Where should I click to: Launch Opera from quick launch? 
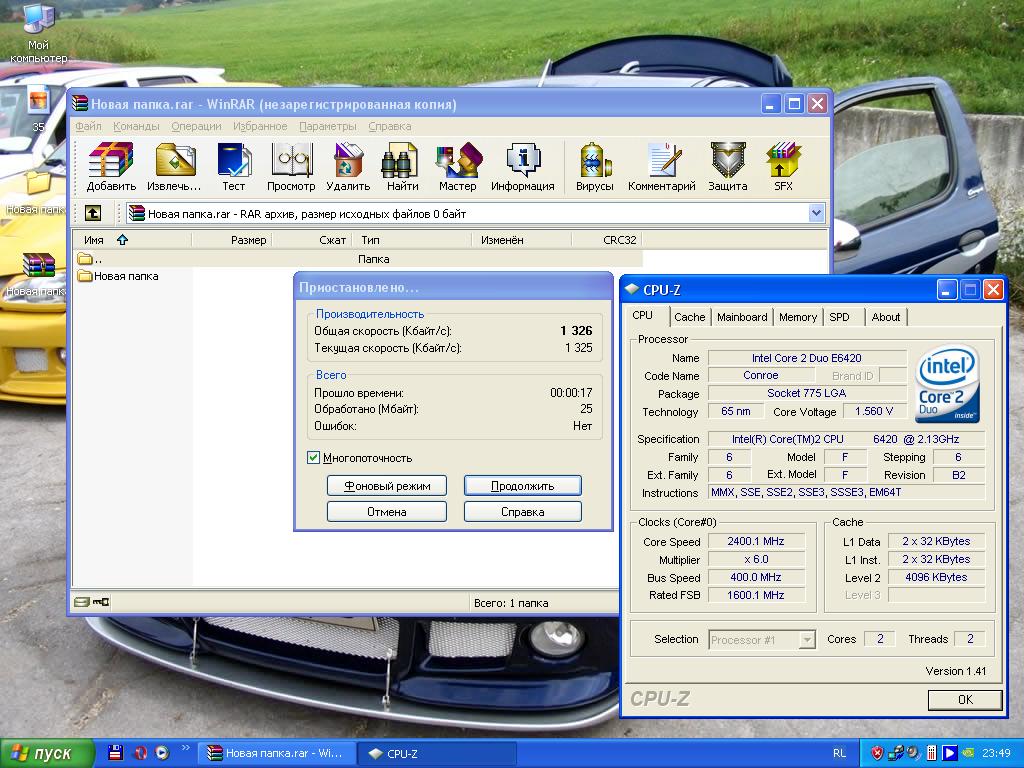(140, 753)
